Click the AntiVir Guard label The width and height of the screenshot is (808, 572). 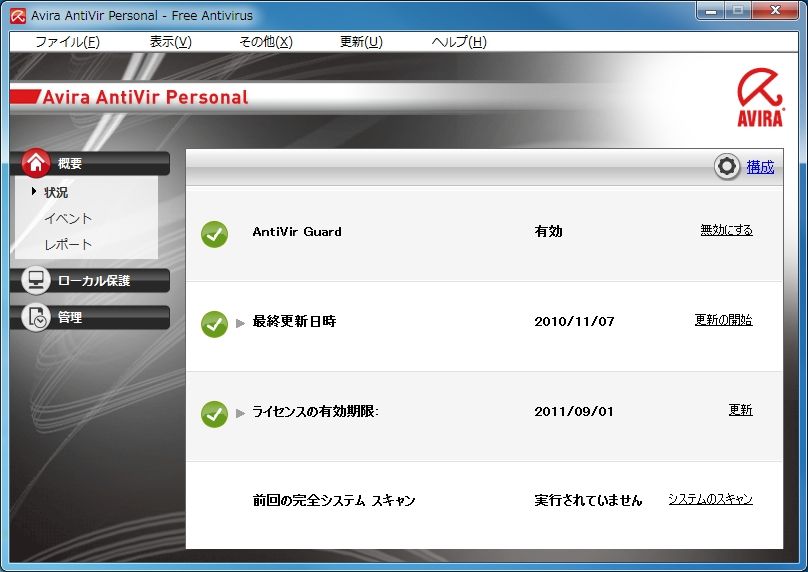click(297, 231)
